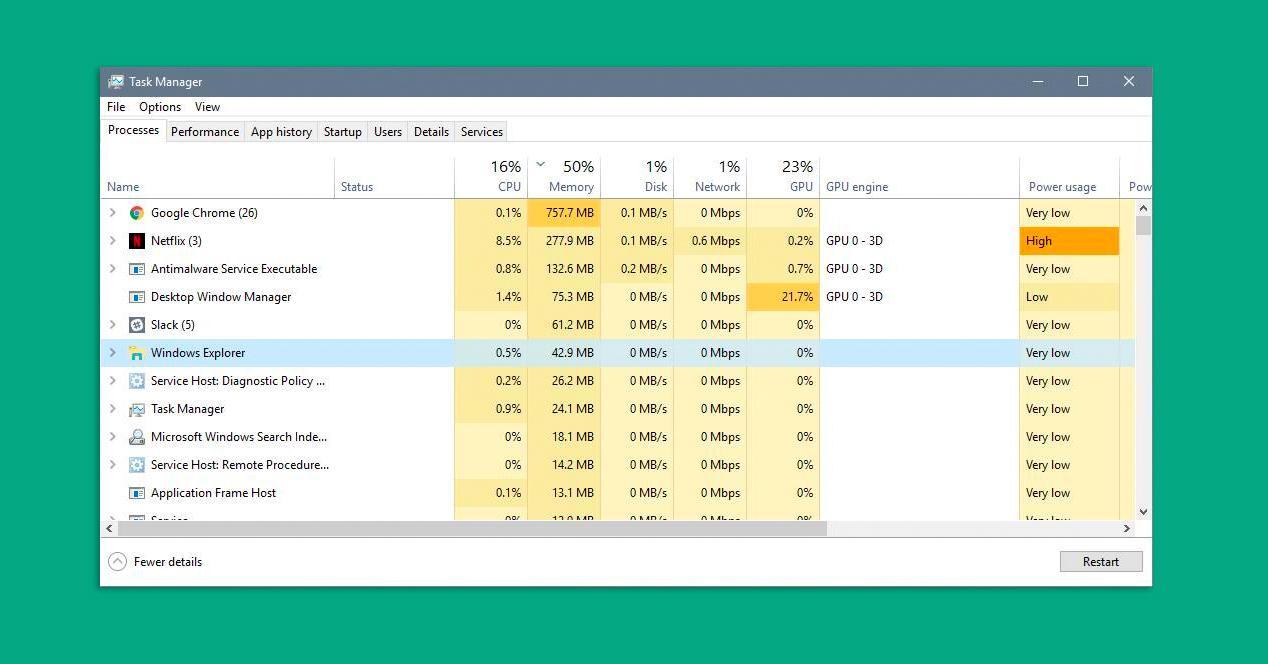Viewport: 1268px width, 664px height.
Task: Click the horizontal scrollbar right arrow
Action: tap(1126, 528)
